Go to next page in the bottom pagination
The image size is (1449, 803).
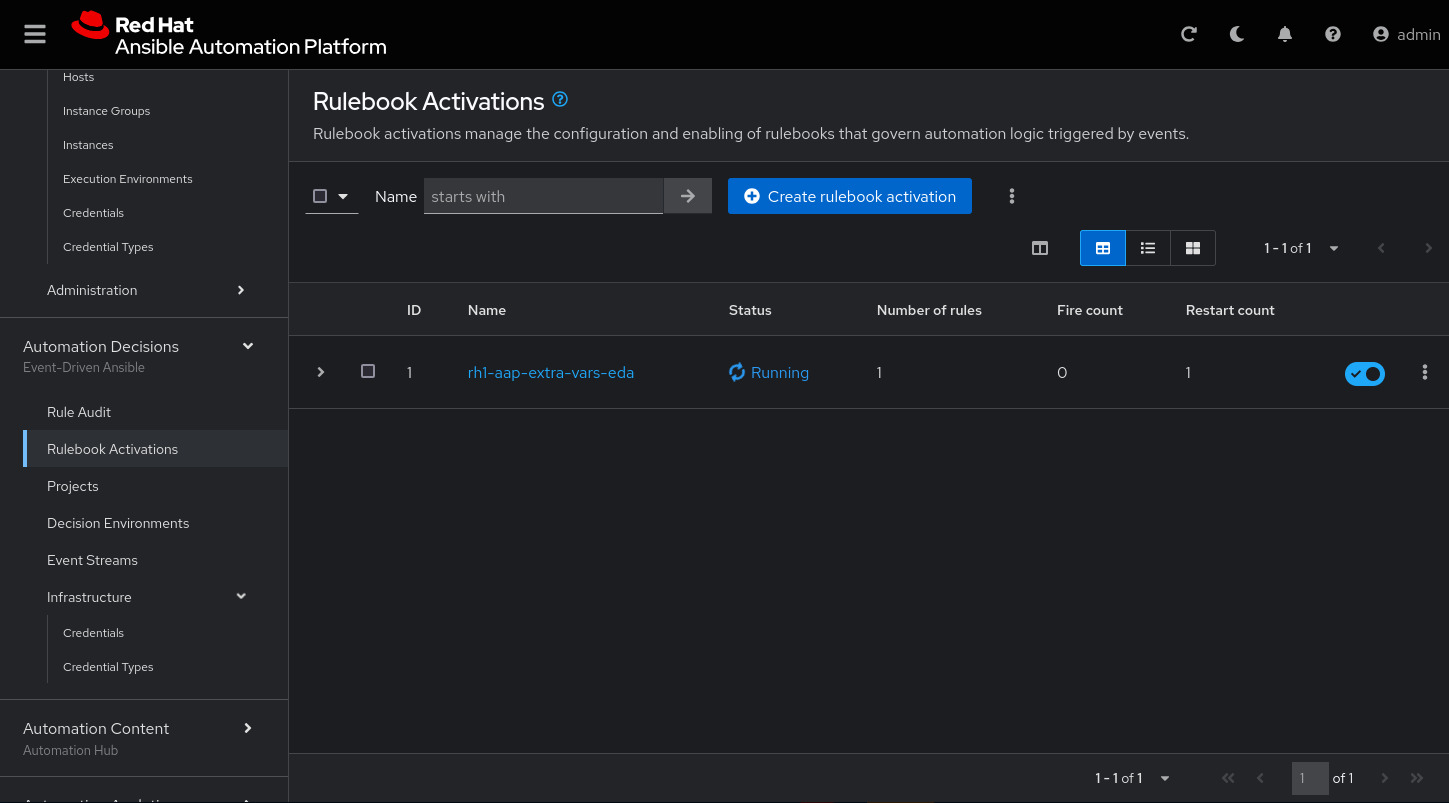click(x=1385, y=778)
